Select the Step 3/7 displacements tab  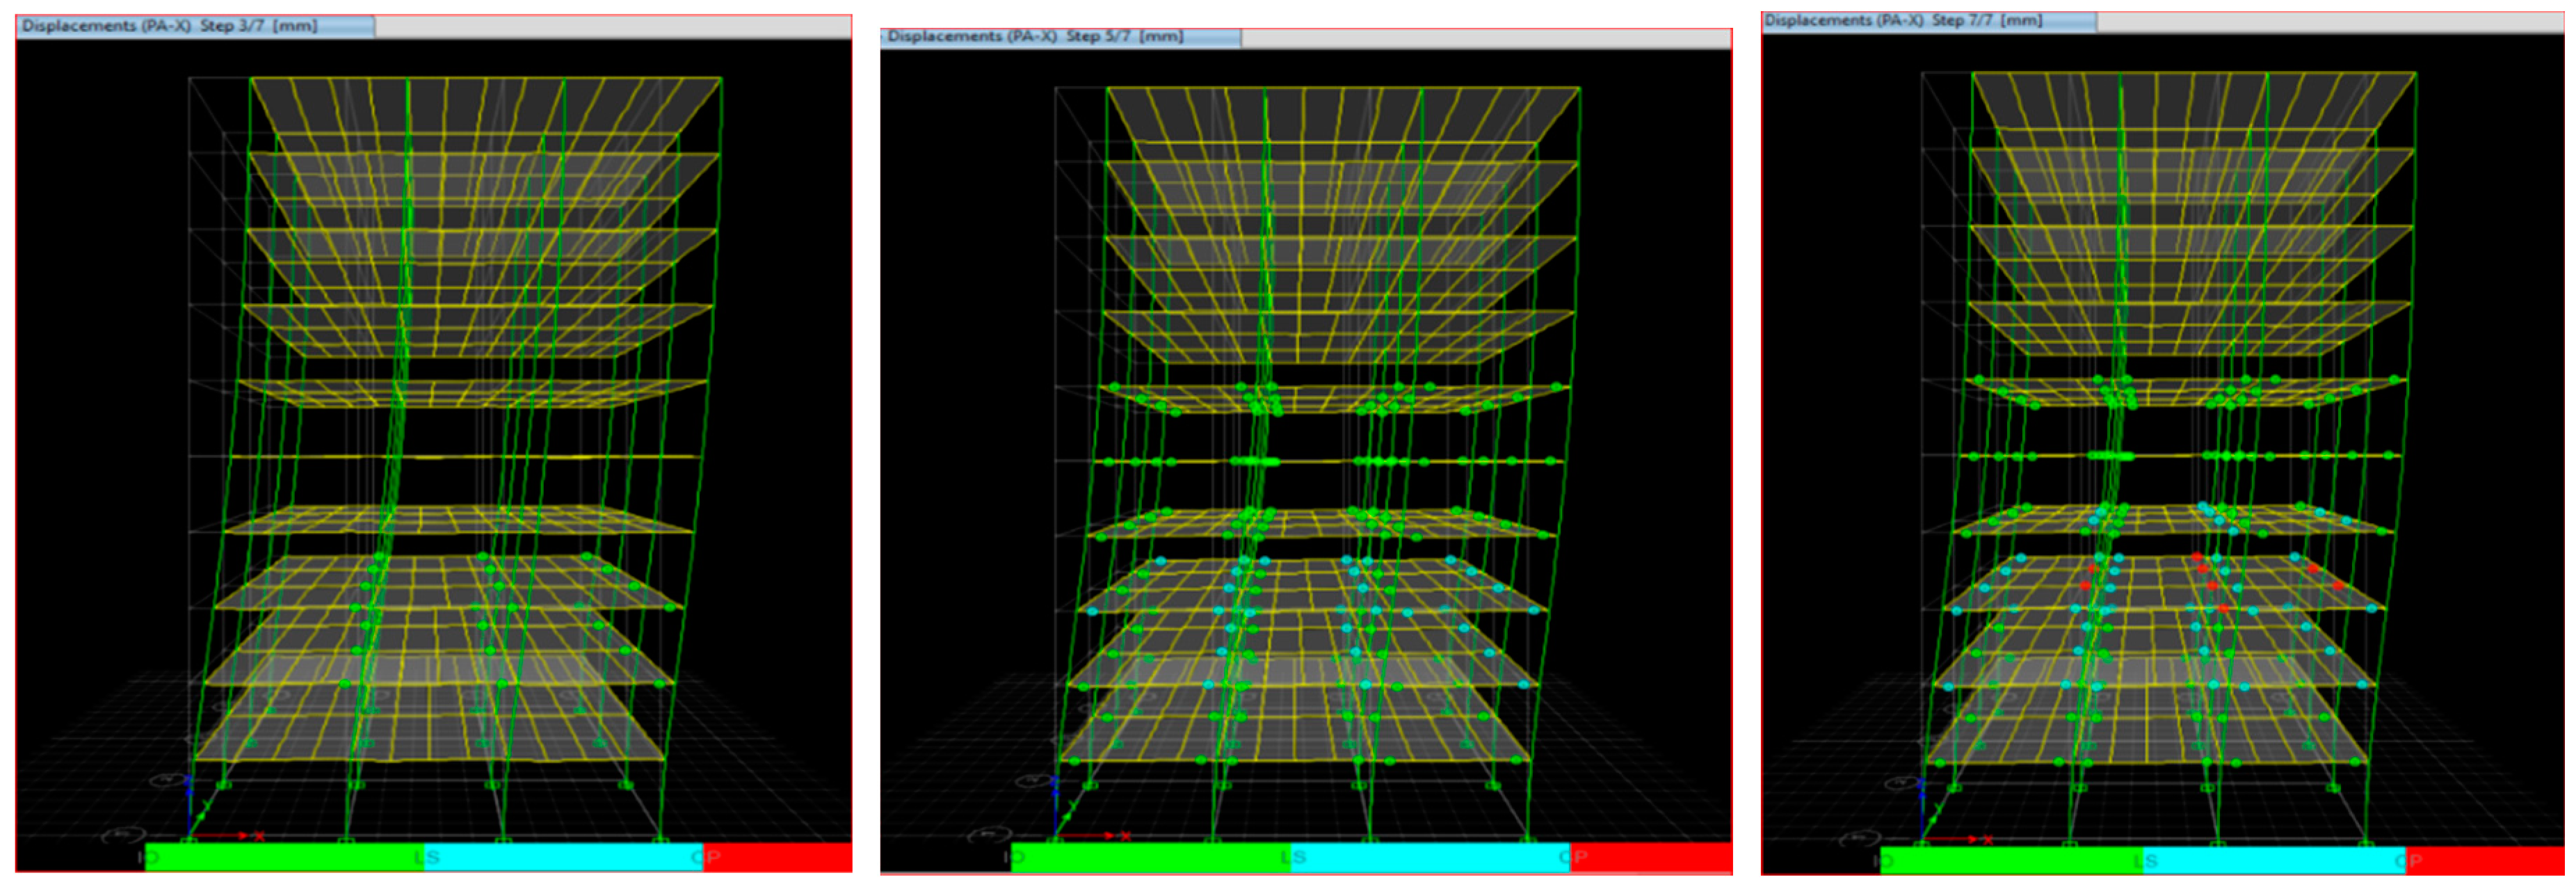coord(195,26)
